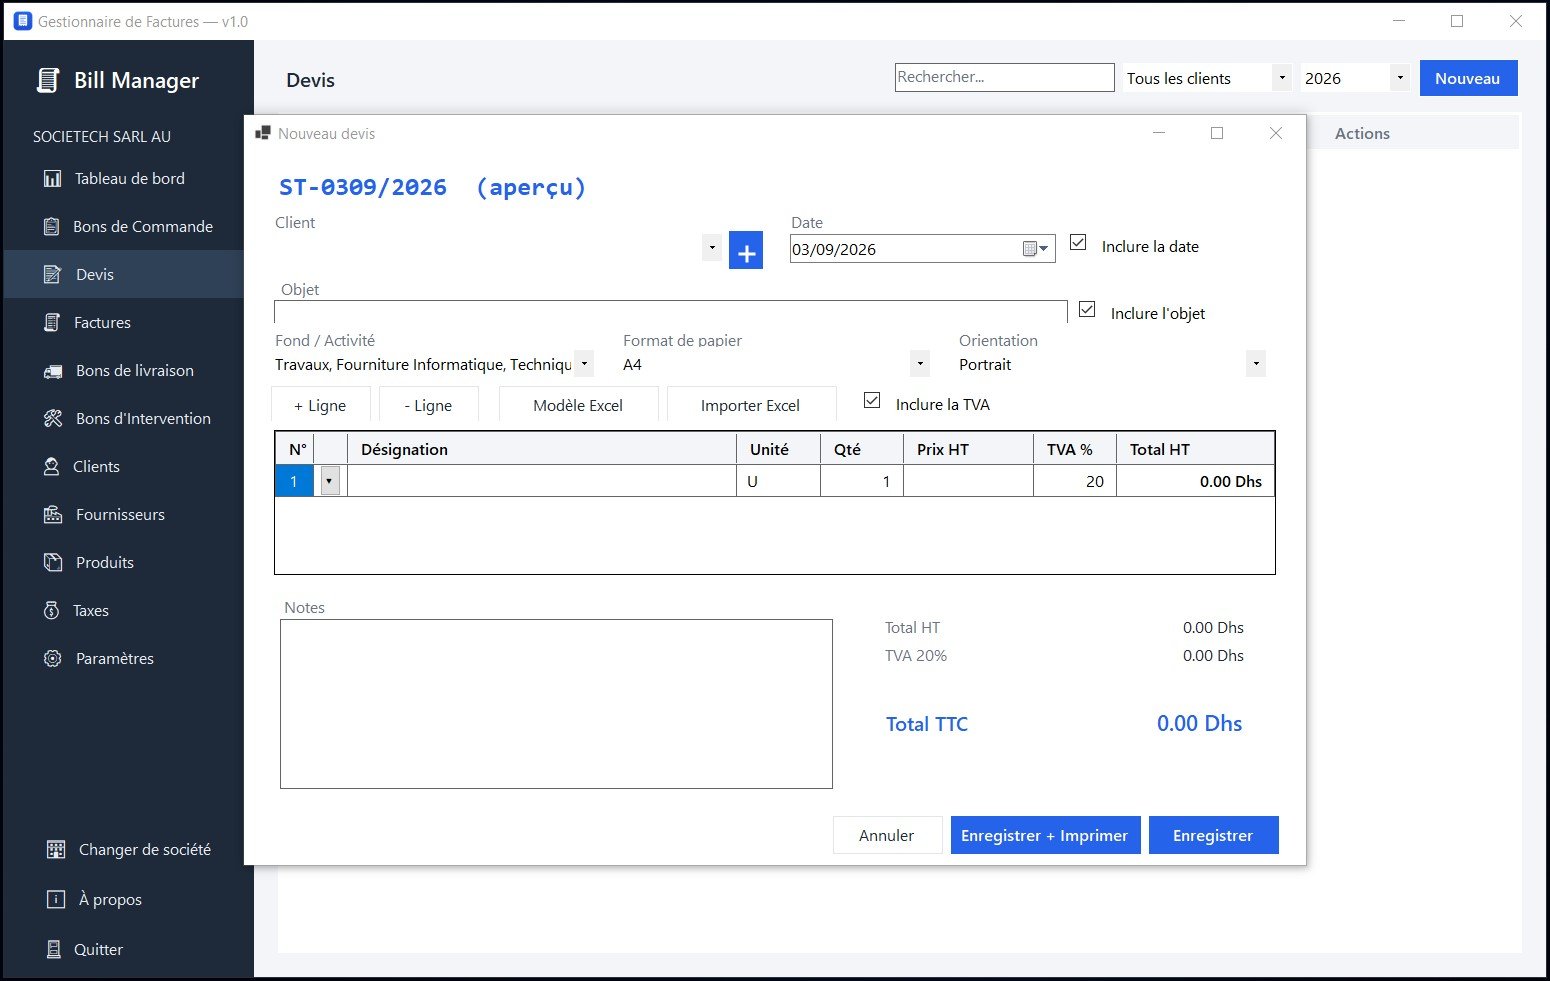Click the Factures receipt icon
Viewport: 1550px width, 981px height.
(x=52, y=323)
